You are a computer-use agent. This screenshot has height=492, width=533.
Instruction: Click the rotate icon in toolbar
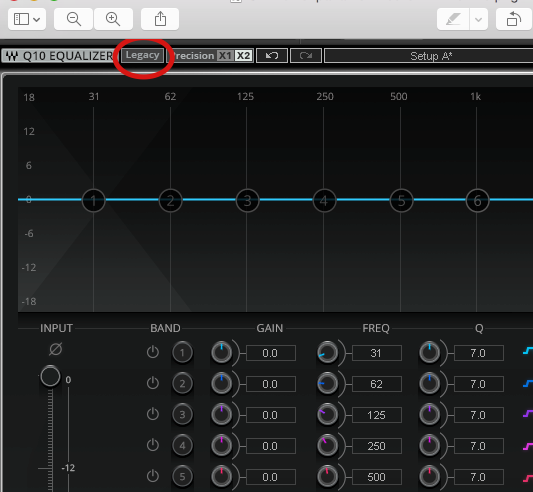coord(514,19)
